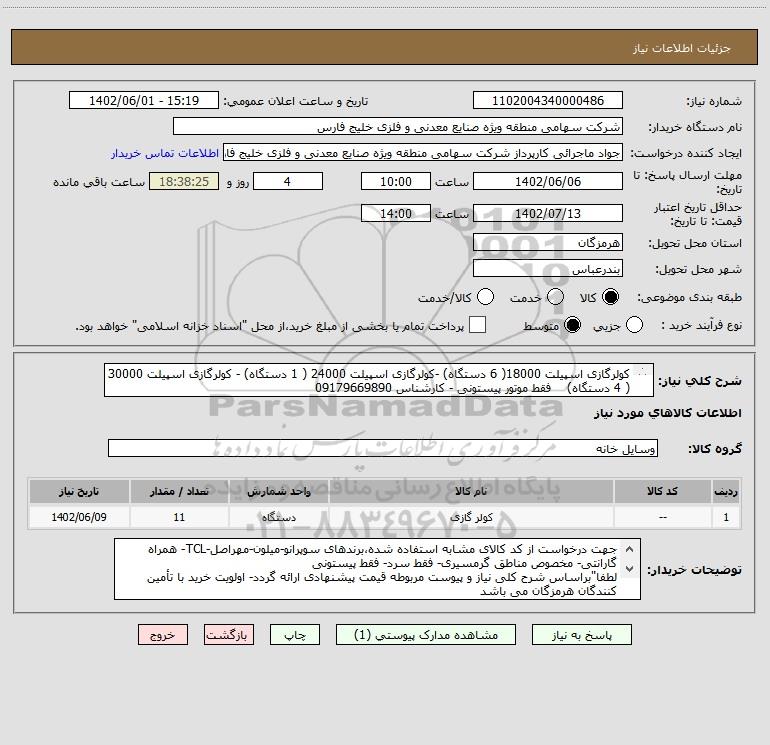Click the چاپ print button
Viewport: 770px width, 745px height.
295,635
